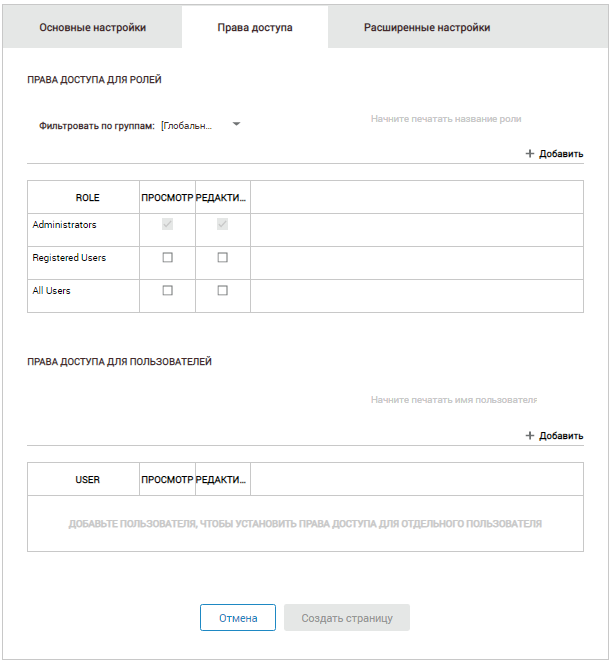Click the USER column header
This screenshot has height=663, width=615.
tap(88, 480)
